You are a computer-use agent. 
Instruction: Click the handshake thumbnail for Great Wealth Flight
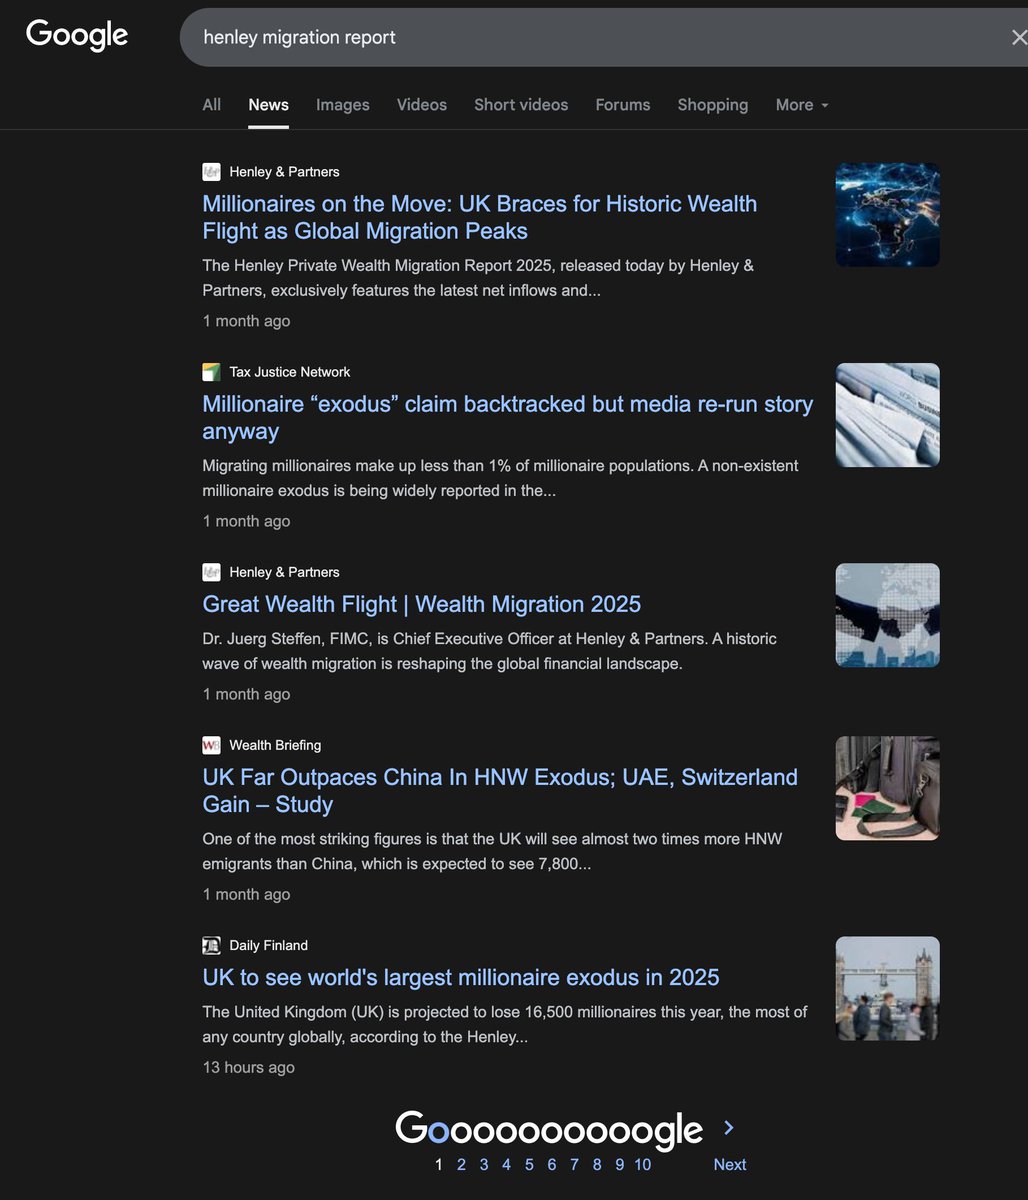coord(888,615)
